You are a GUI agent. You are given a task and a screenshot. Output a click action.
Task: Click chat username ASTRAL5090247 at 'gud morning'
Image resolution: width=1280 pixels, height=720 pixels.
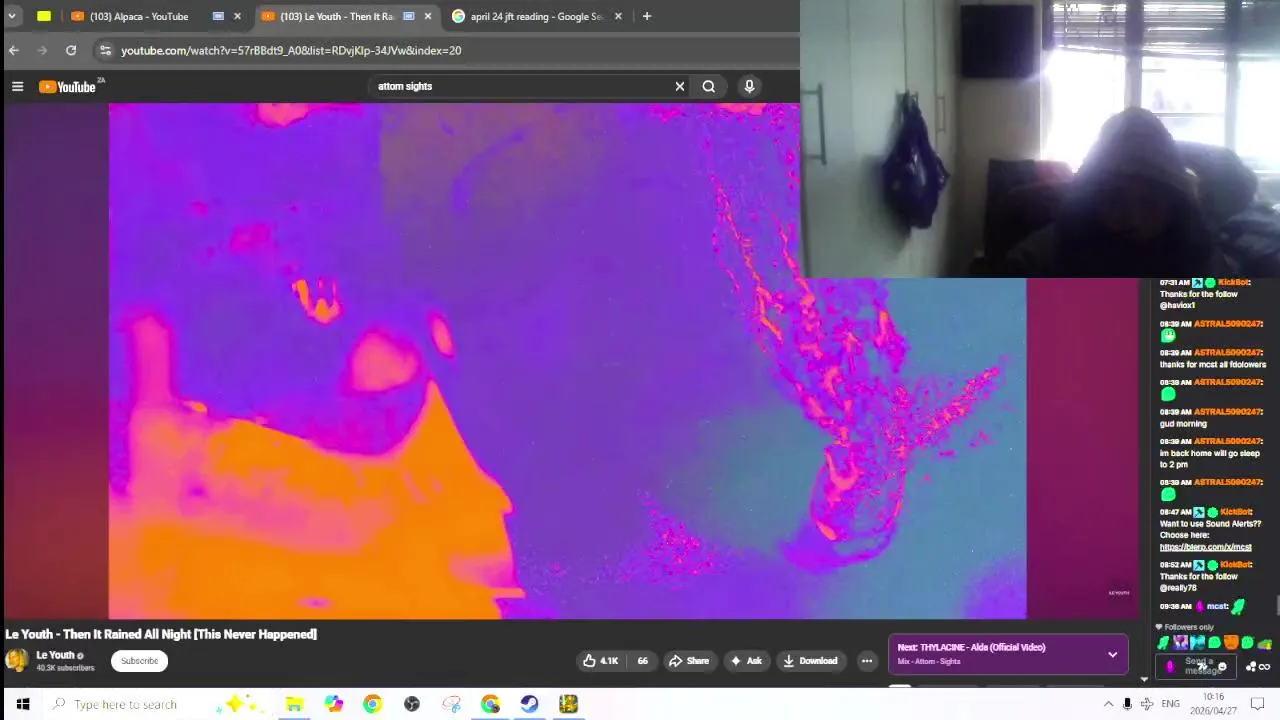click(x=1227, y=412)
